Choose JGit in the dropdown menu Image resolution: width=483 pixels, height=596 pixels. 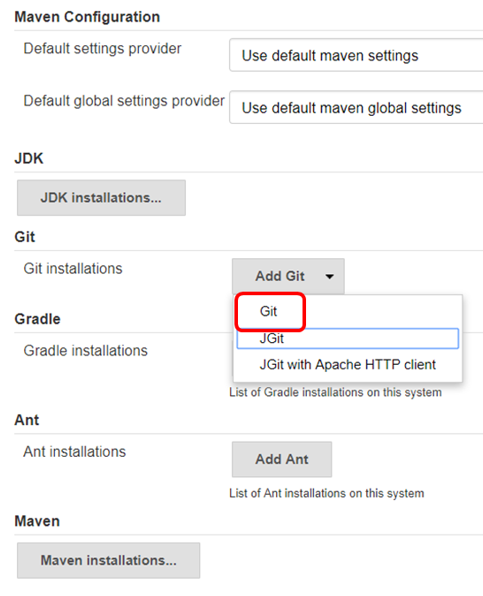tap(348, 338)
